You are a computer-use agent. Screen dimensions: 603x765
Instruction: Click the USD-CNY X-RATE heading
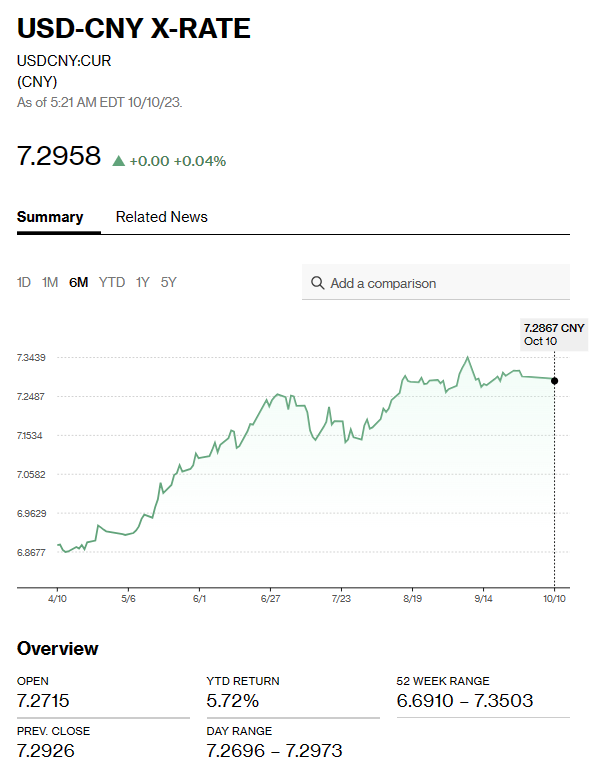134,29
